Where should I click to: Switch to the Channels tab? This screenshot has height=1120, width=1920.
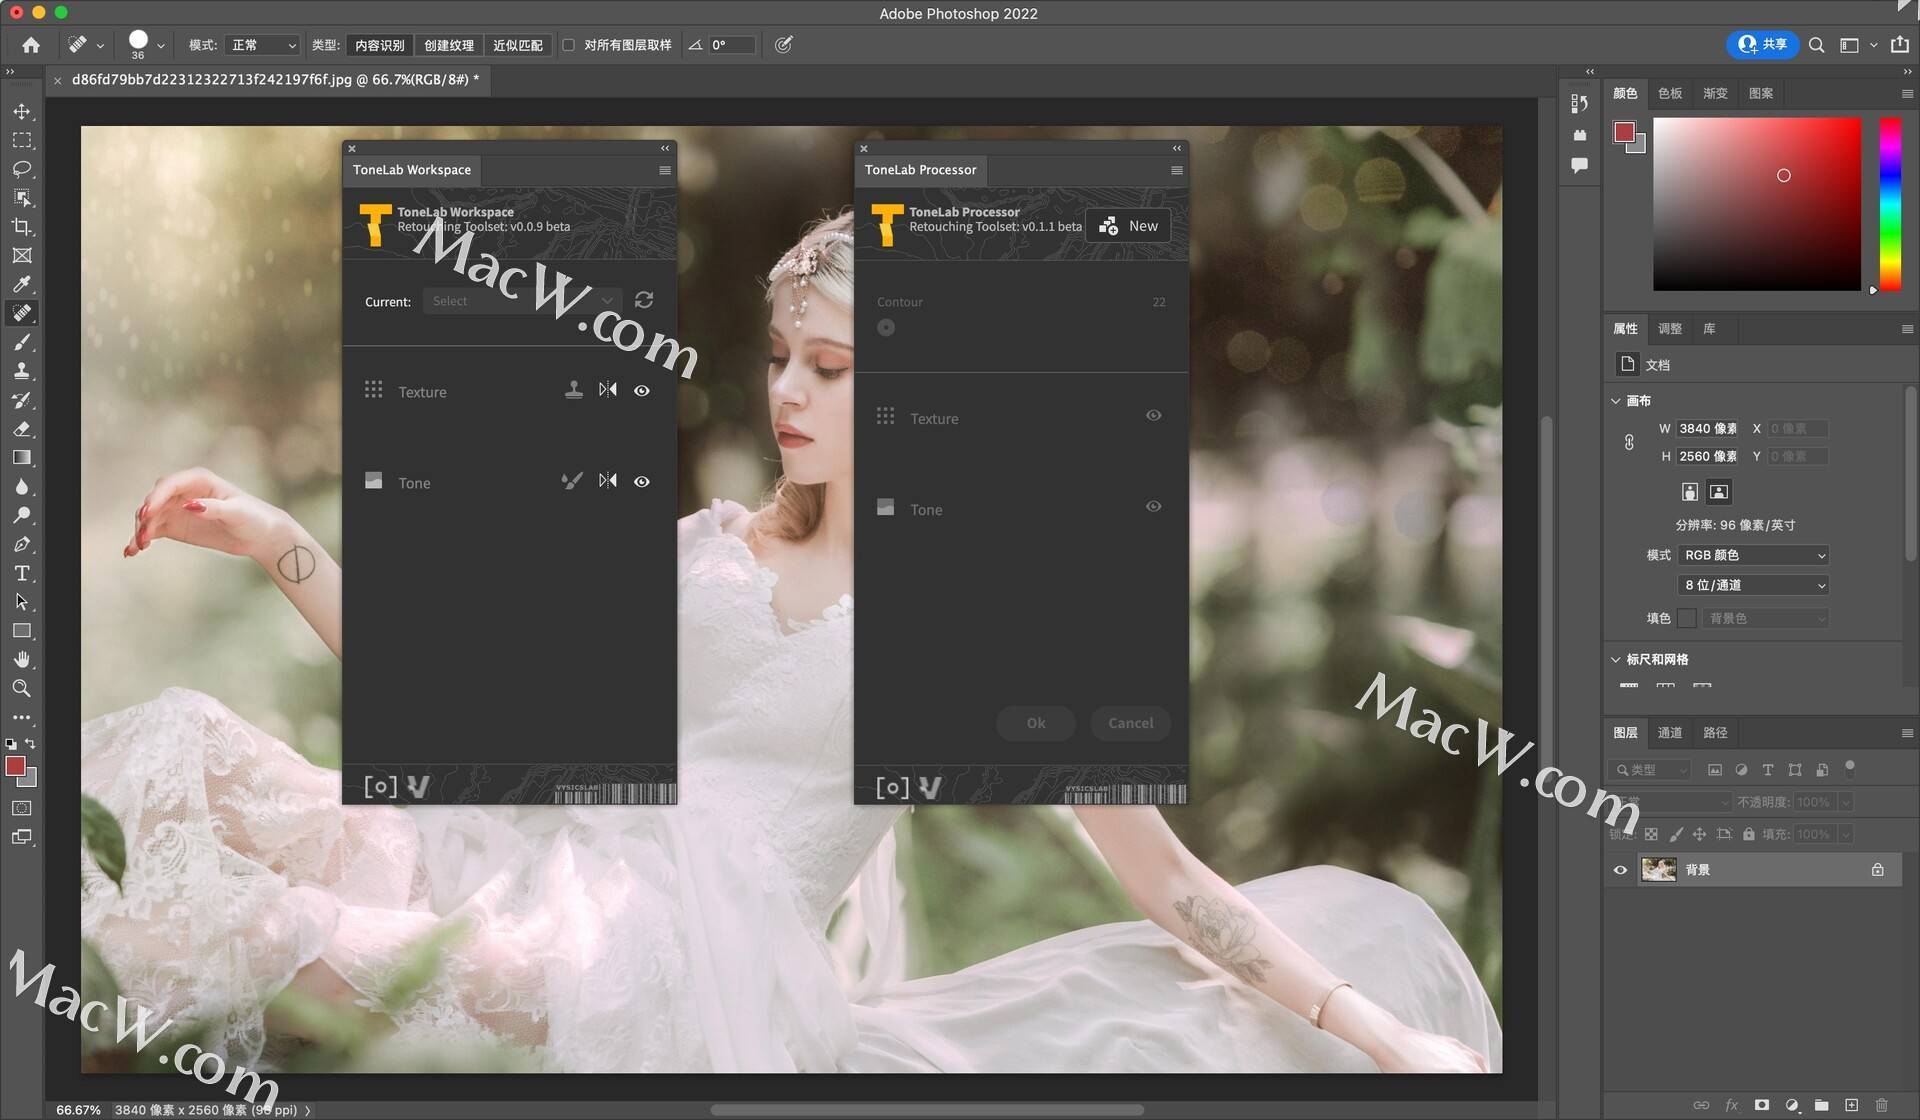pyautogui.click(x=1669, y=733)
